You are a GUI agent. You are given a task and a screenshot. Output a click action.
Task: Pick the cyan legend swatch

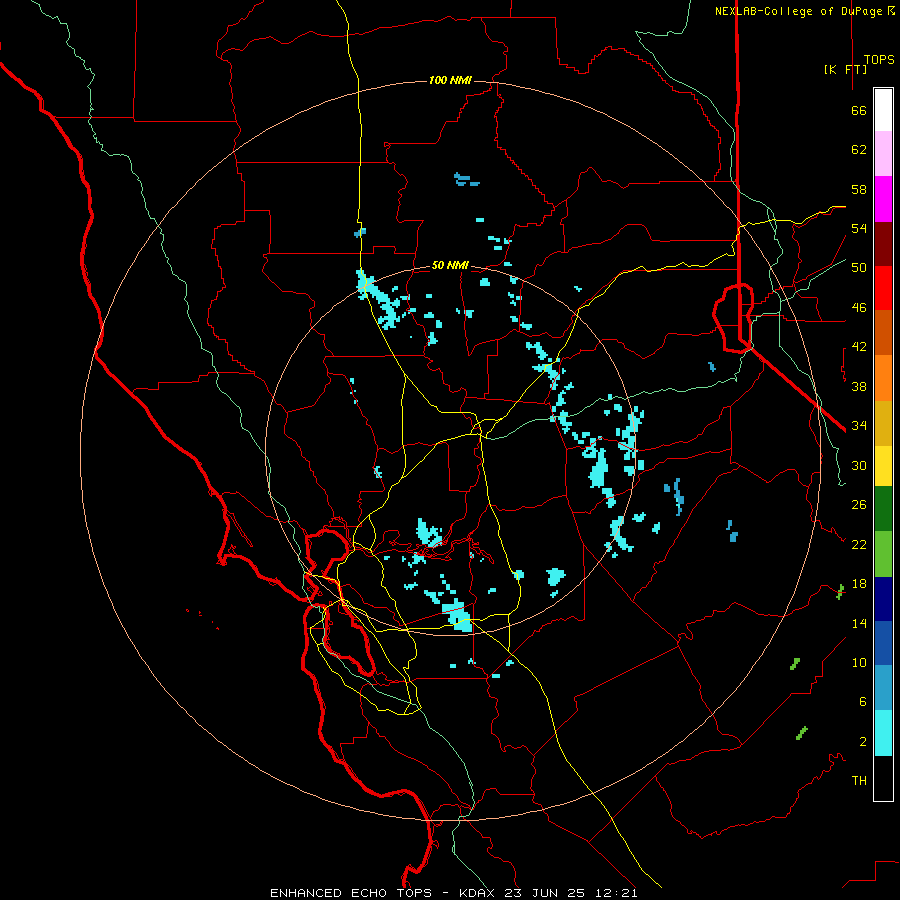coord(883,733)
